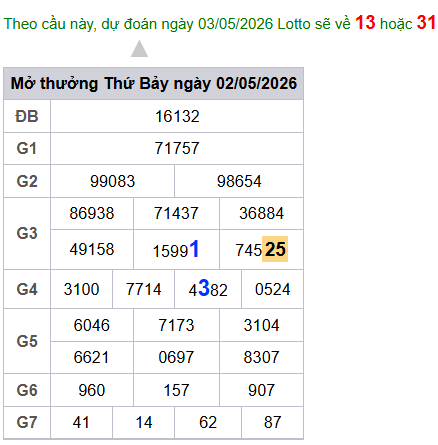The width and height of the screenshot is (438, 445).
Task: Click the G5 result 7173
Action: (x=176, y=325)
